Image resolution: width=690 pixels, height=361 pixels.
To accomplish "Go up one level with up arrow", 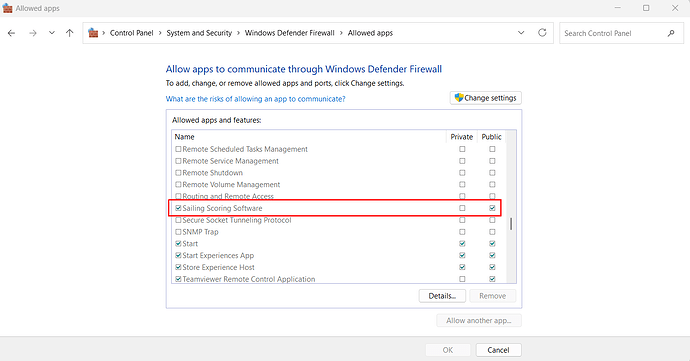I will (x=70, y=33).
